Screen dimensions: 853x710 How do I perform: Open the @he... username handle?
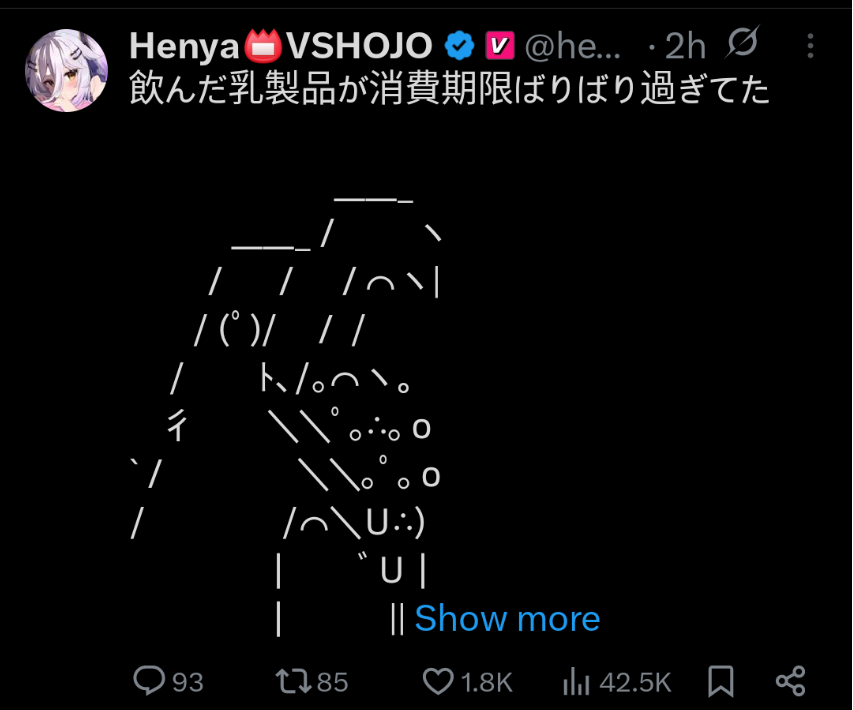coord(572,46)
